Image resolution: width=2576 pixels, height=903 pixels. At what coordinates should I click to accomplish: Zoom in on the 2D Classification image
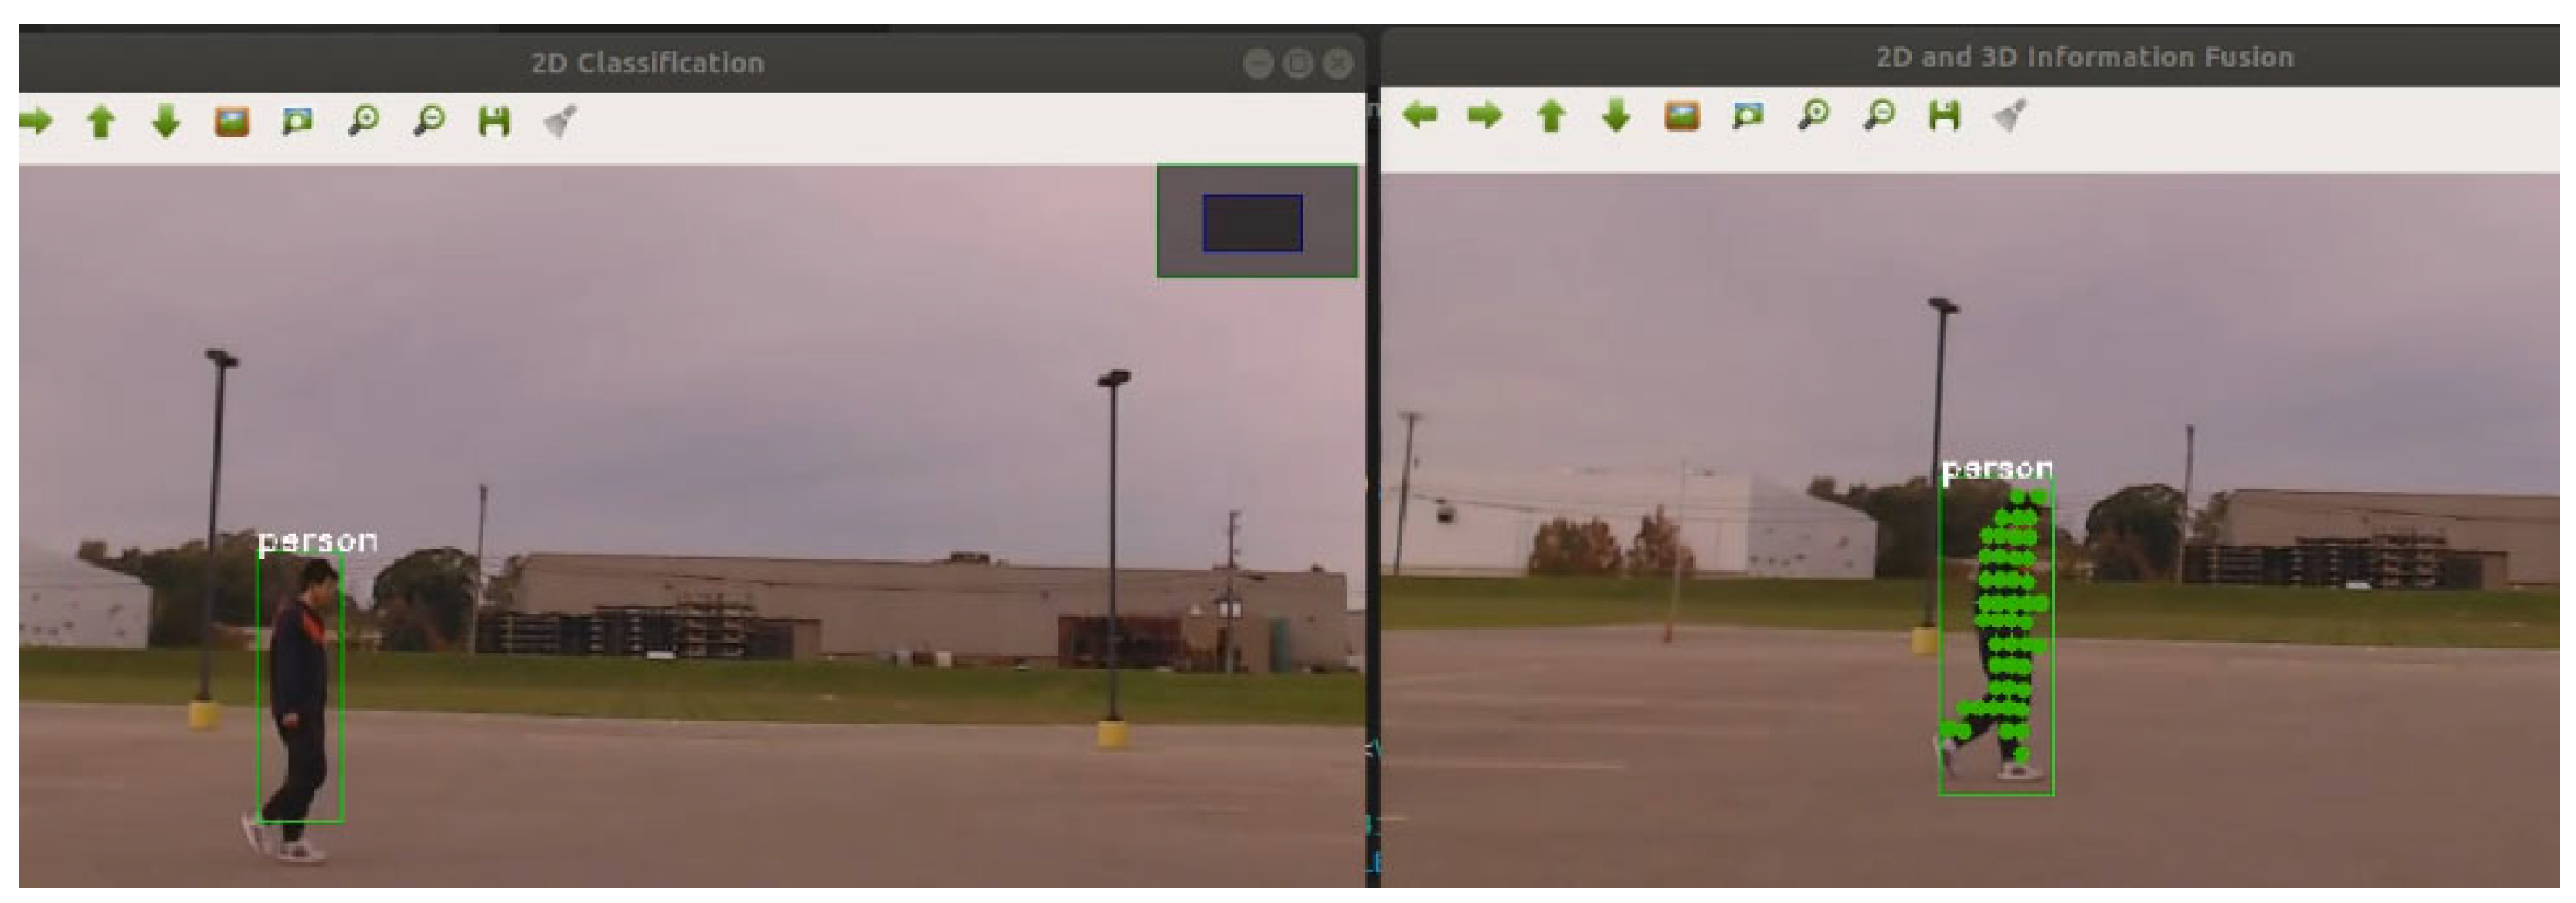pos(363,122)
